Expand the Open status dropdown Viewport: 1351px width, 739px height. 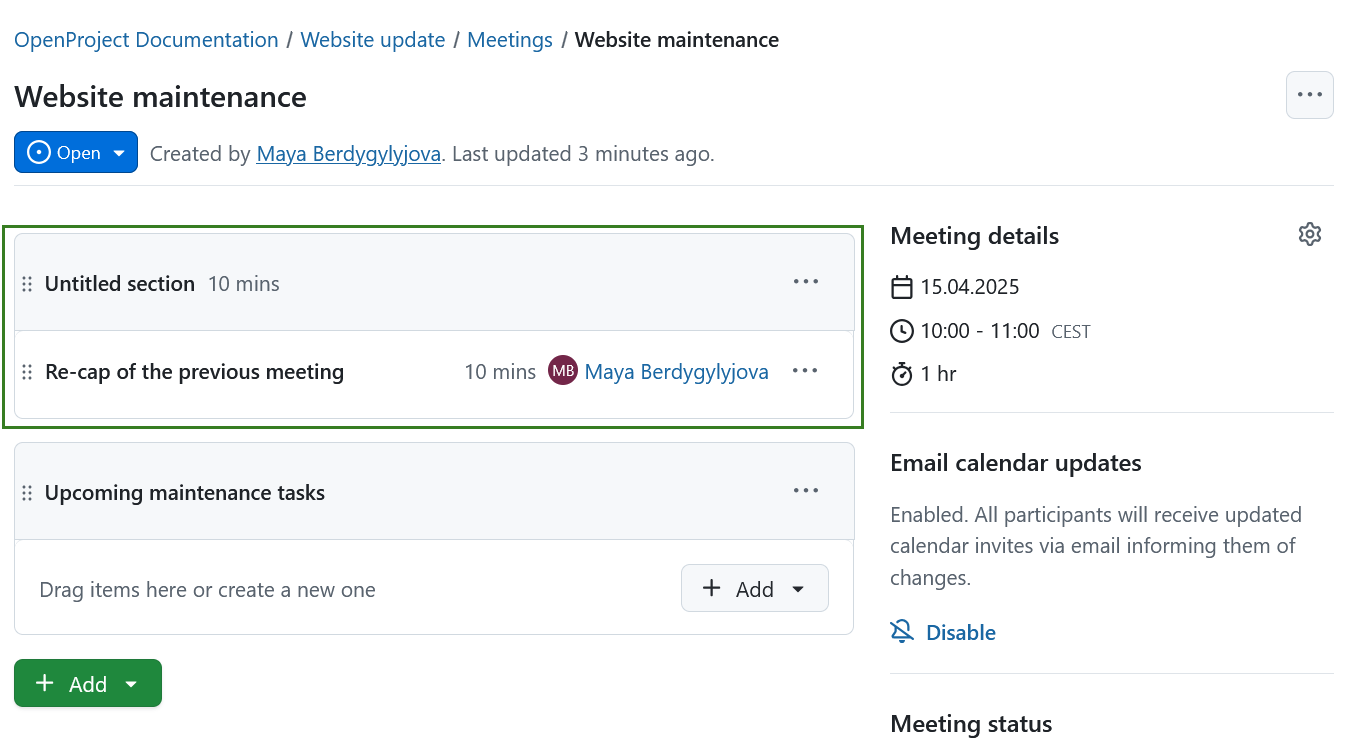76,153
